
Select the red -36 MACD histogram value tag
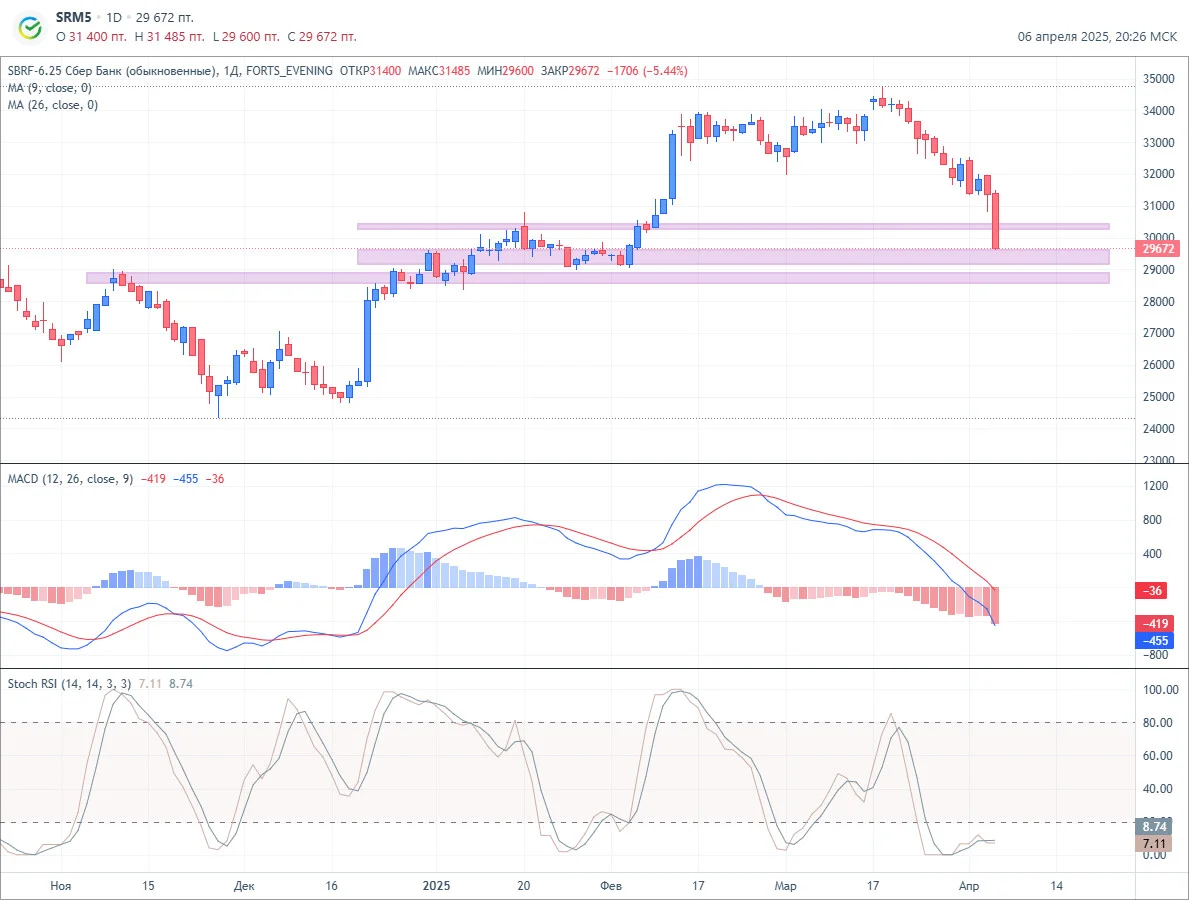[x=1151, y=591]
